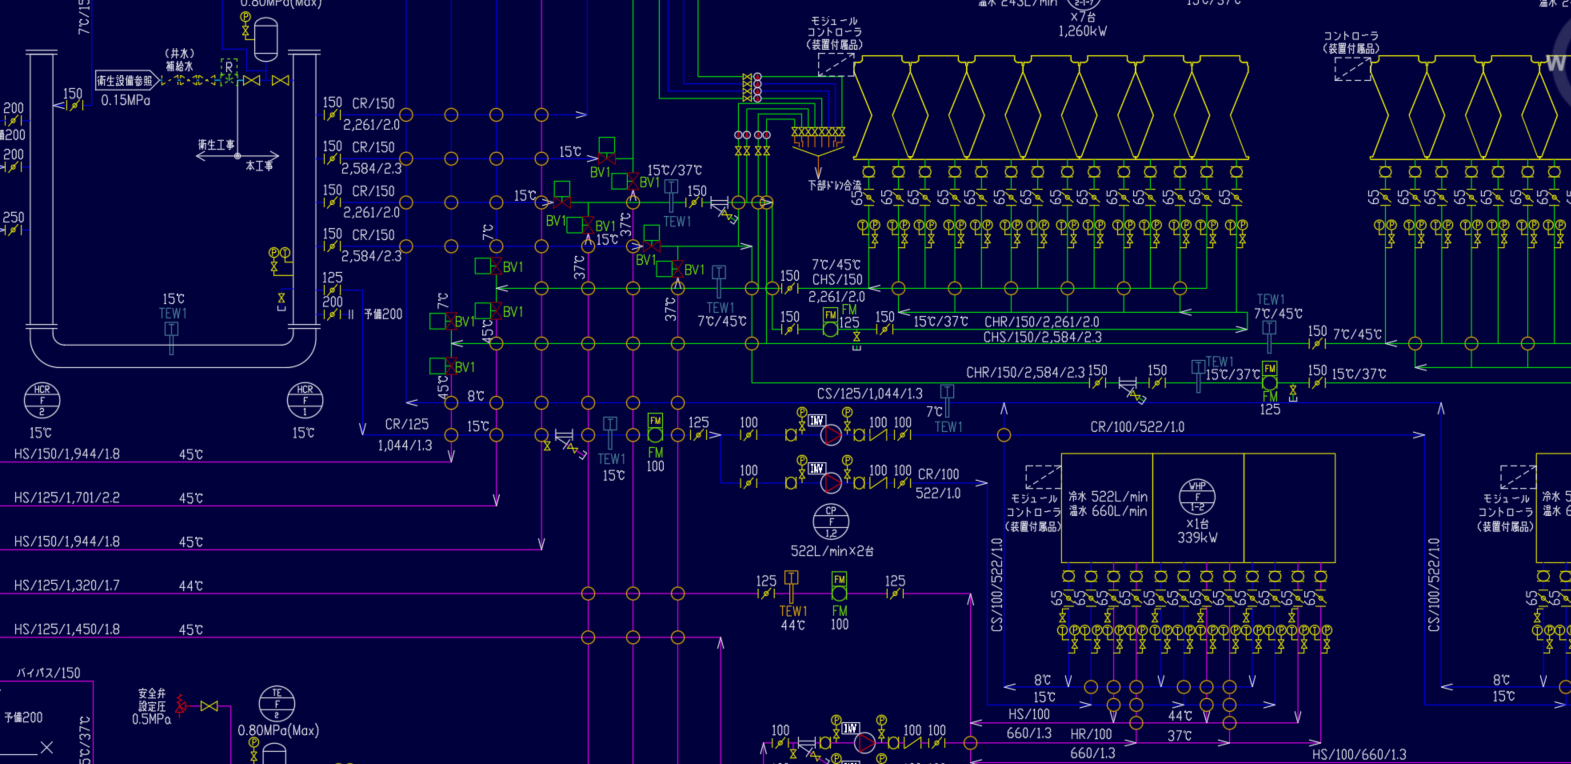Click the HCR F 1 equipment tag circle
This screenshot has width=1571, height=764.
[305, 401]
